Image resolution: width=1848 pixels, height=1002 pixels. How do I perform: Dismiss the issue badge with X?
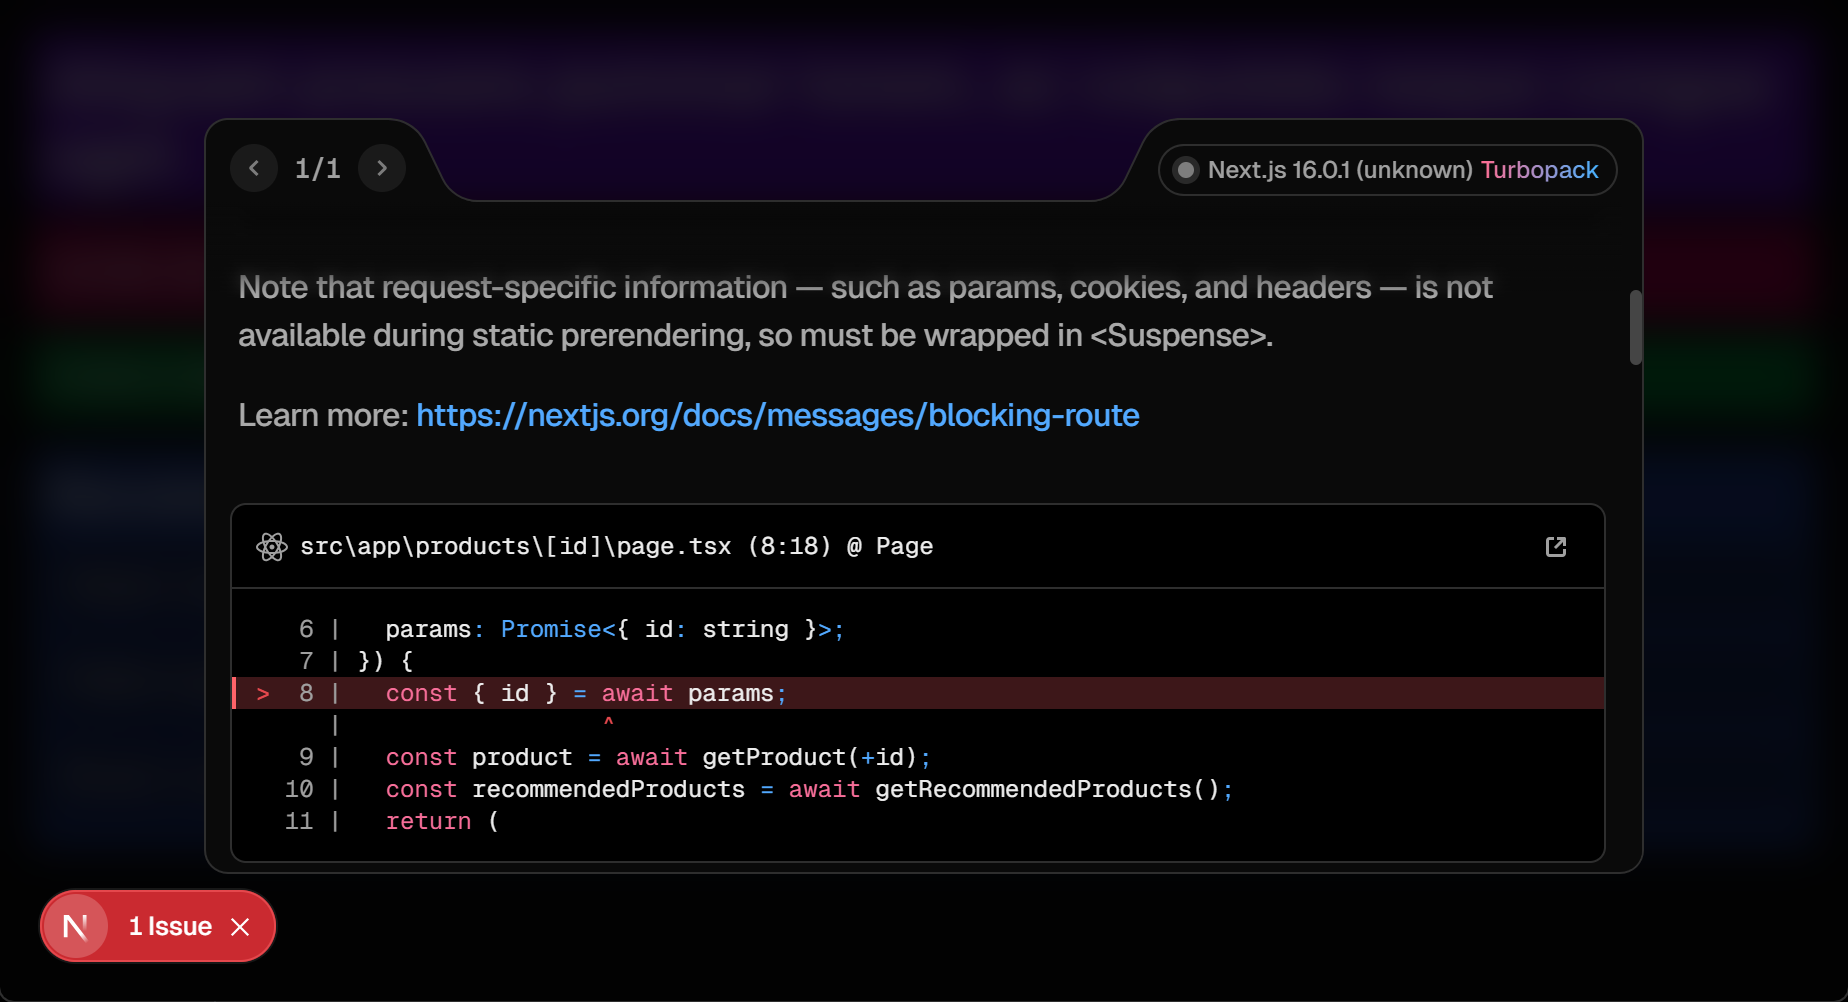(240, 927)
